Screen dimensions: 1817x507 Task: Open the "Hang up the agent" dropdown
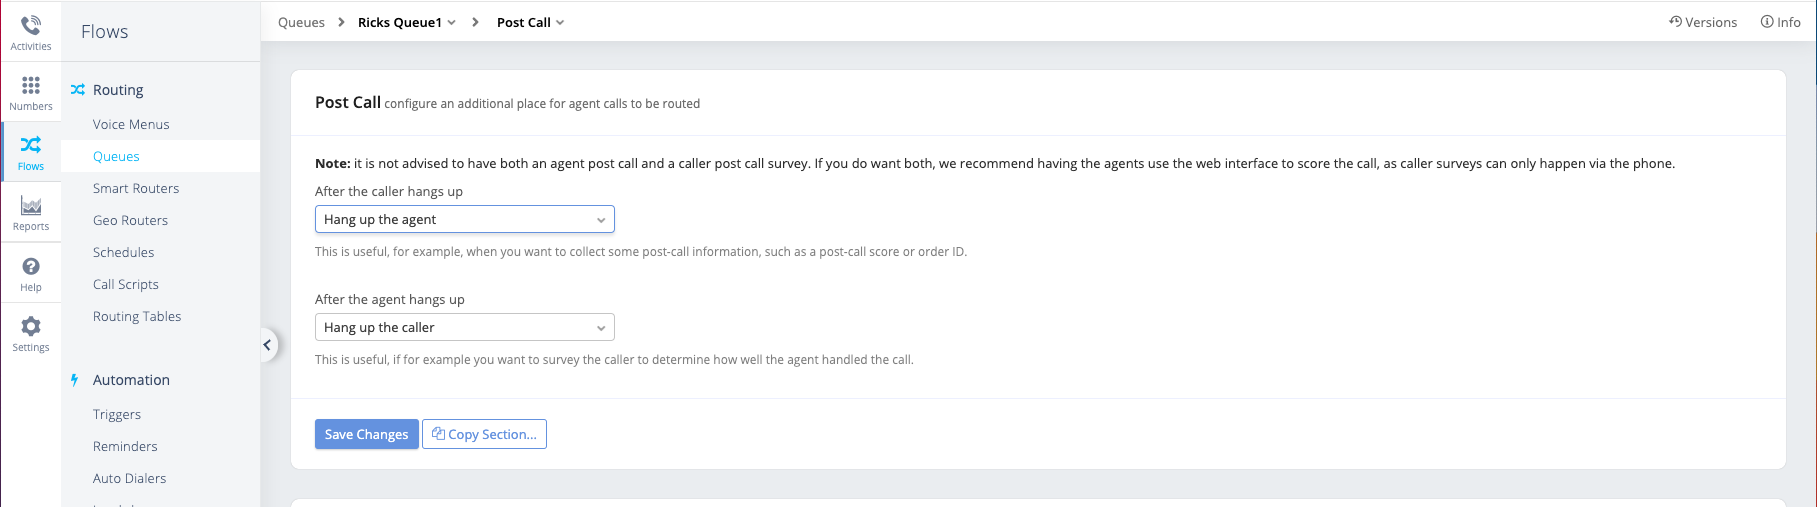pyautogui.click(x=464, y=219)
